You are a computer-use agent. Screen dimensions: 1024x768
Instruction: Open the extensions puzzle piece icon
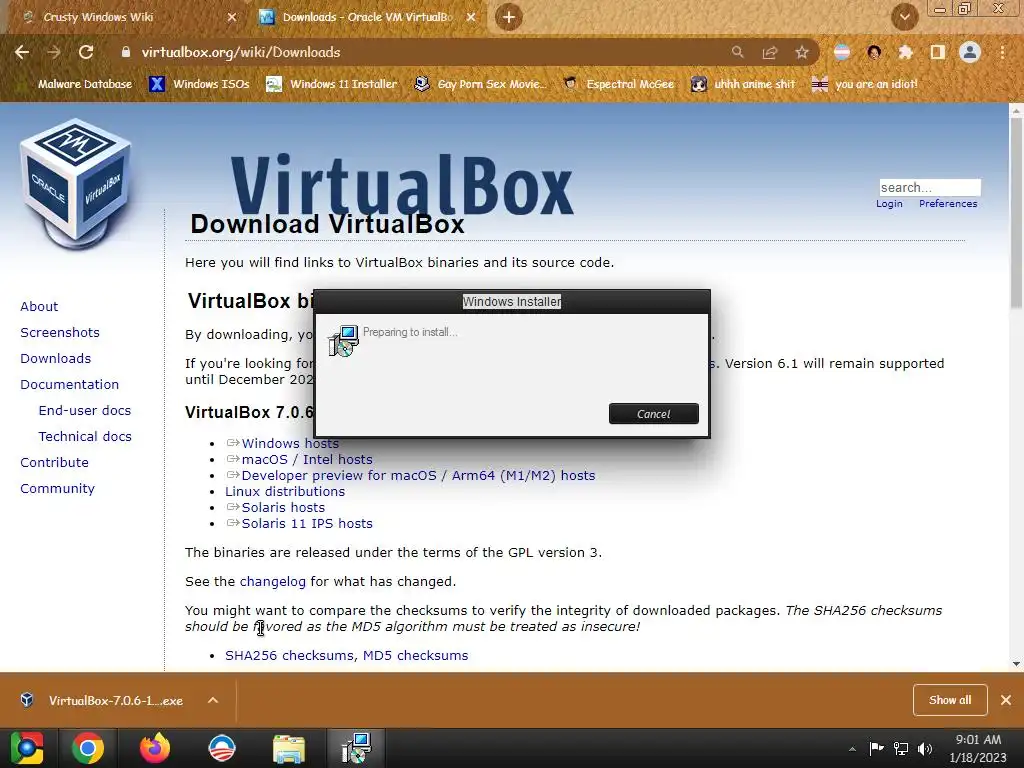(x=905, y=52)
